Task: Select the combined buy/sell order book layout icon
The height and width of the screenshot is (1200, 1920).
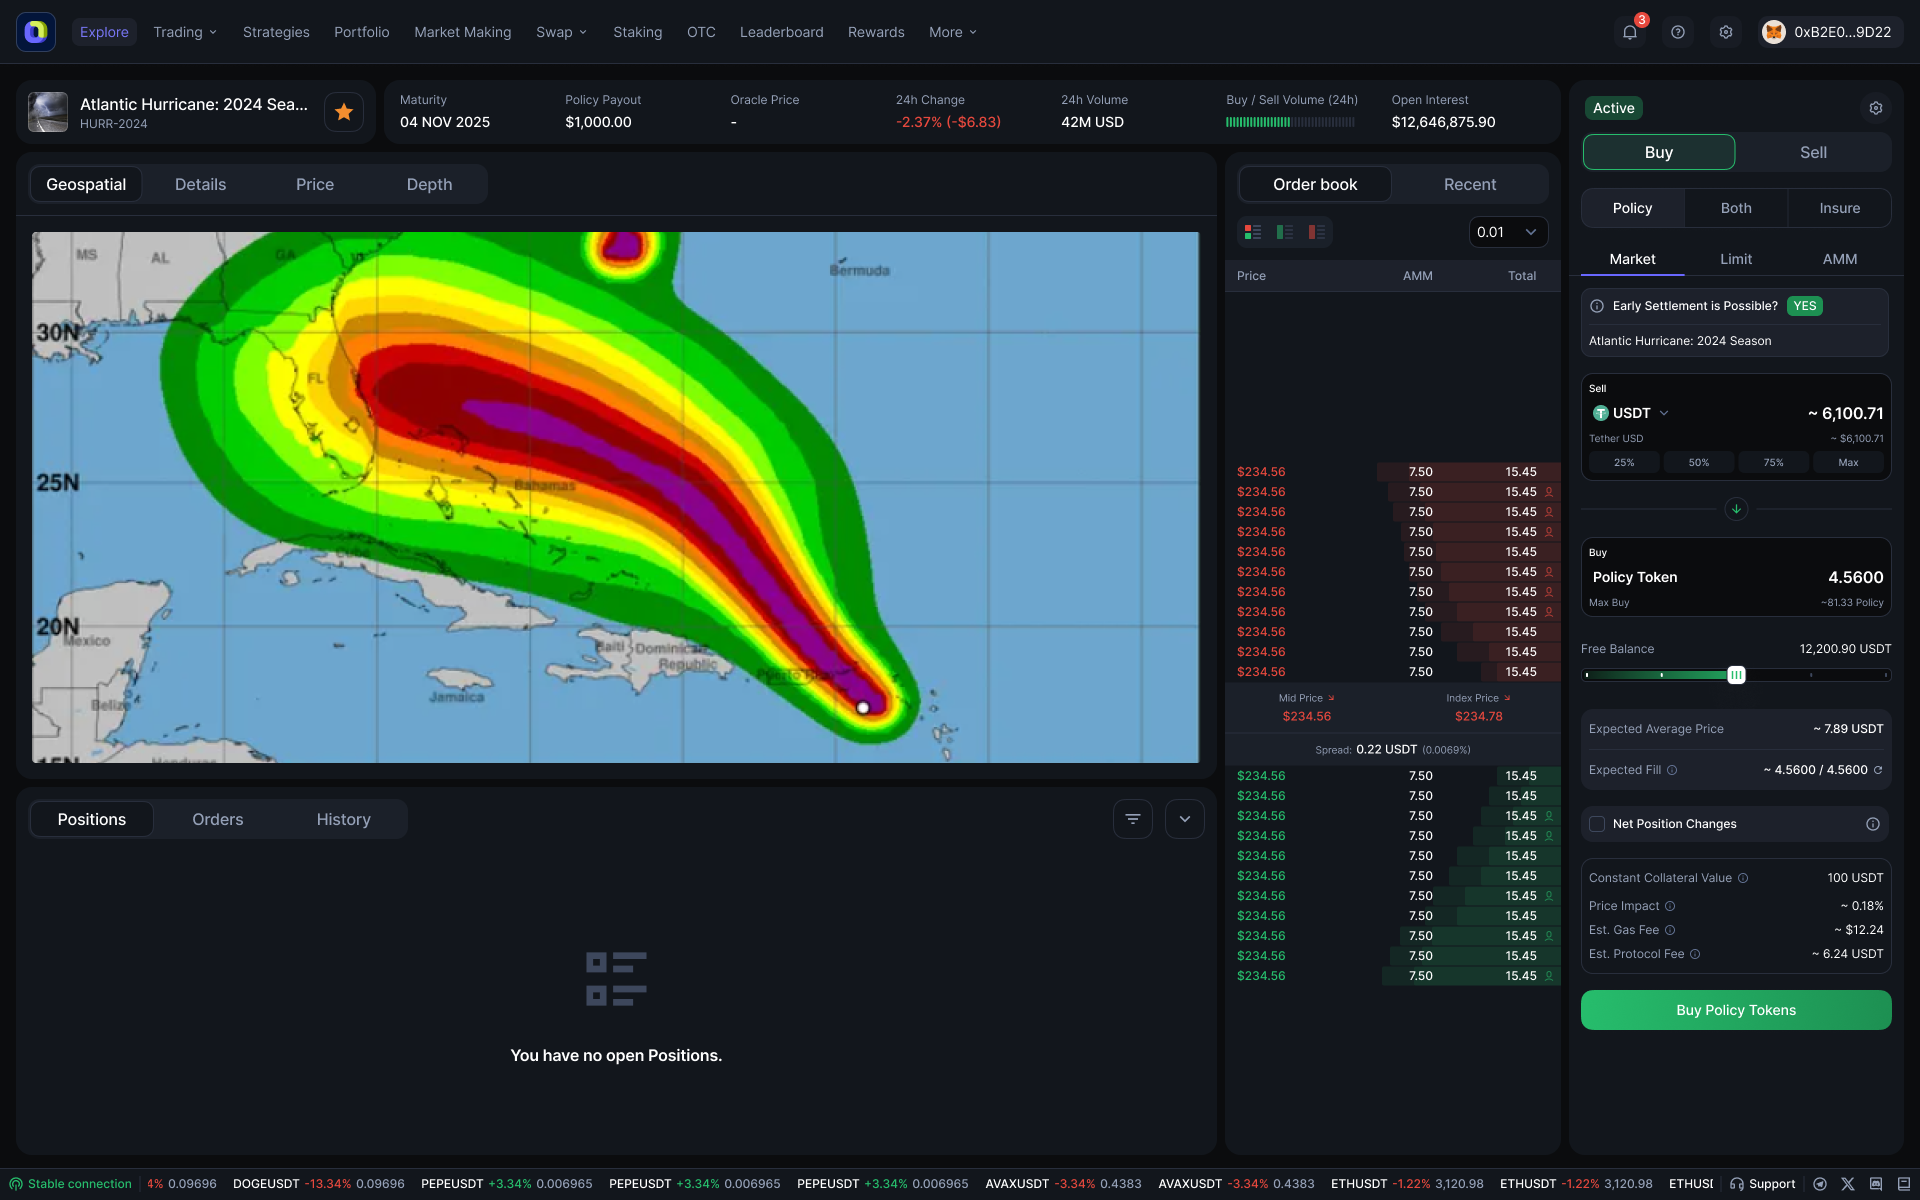Action: pos(1252,231)
